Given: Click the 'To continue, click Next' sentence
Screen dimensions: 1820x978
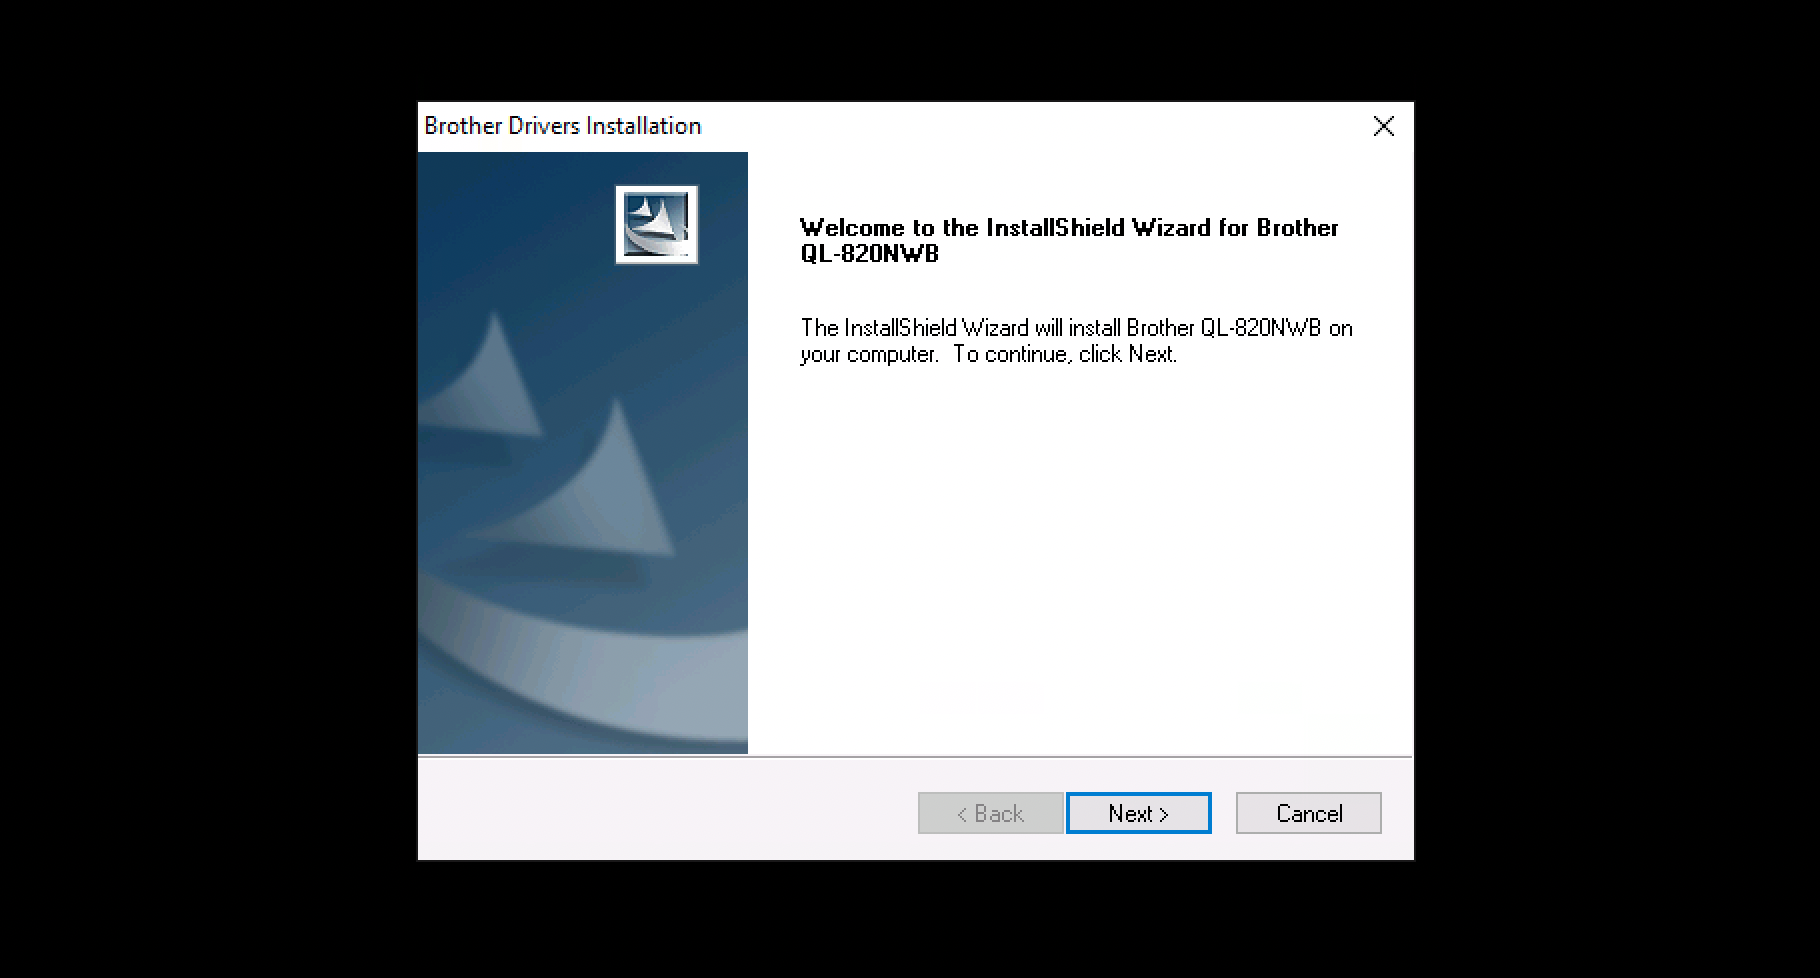Looking at the screenshot, I should point(1064,354).
